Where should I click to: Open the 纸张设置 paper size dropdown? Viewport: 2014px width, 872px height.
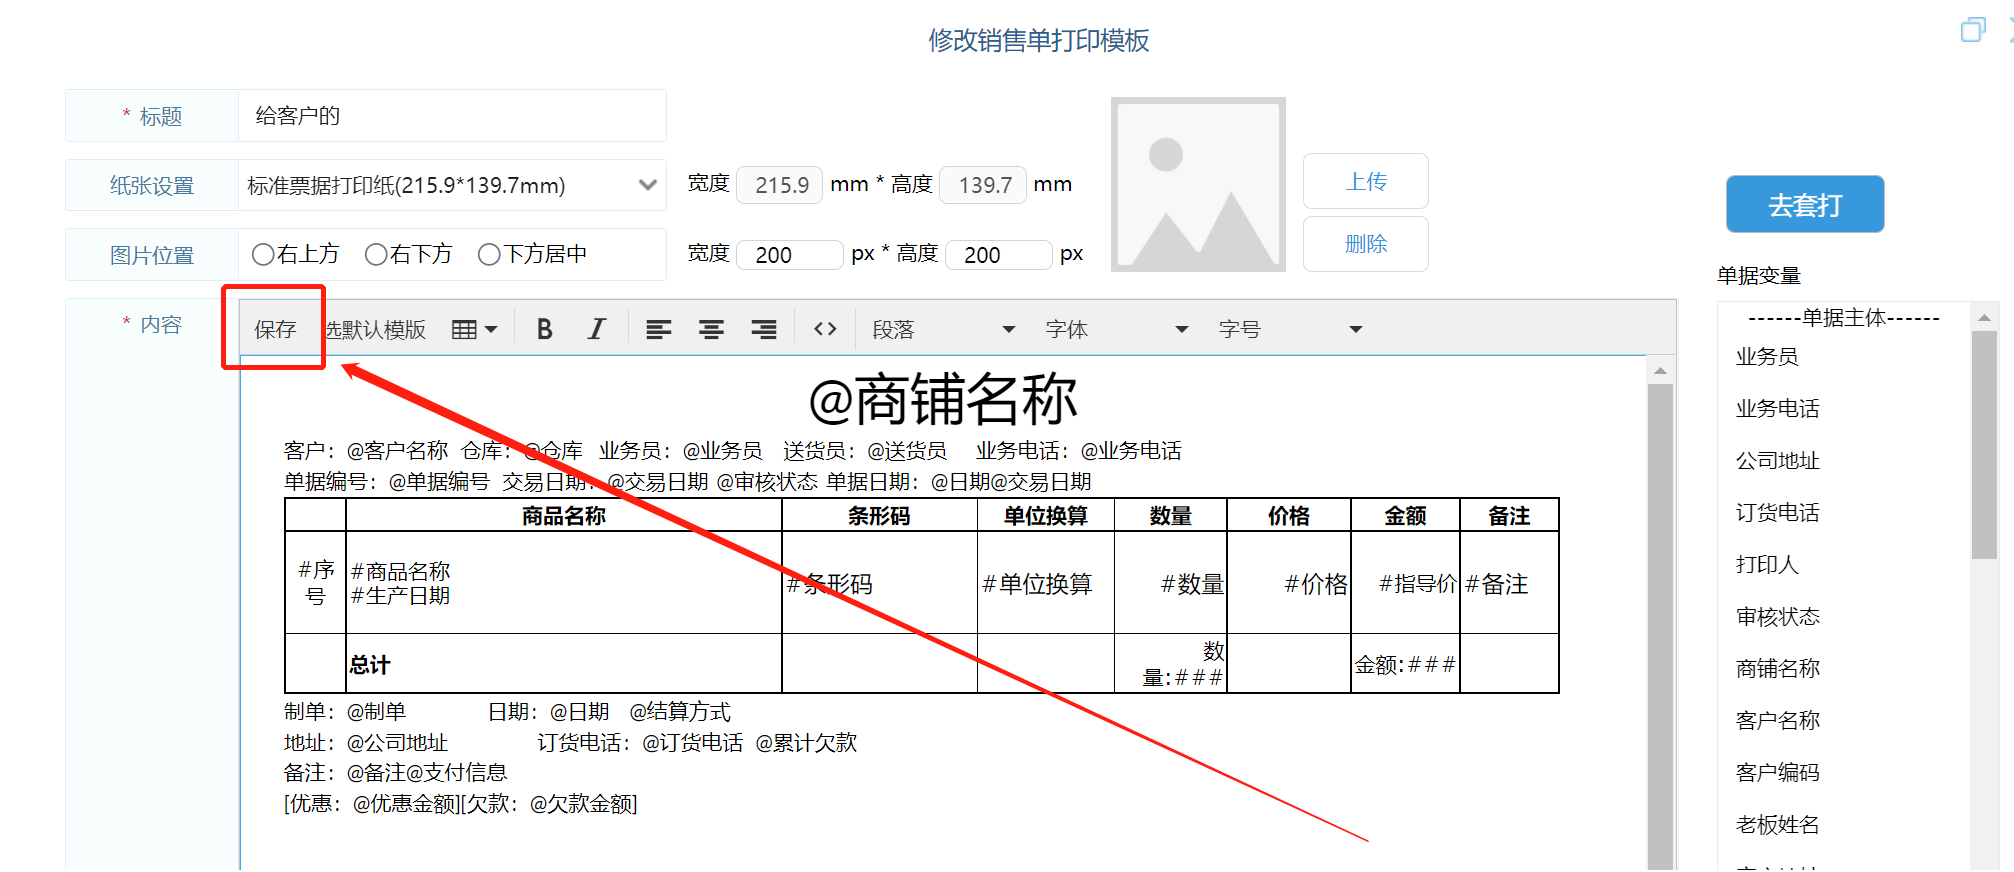(452, 185)
